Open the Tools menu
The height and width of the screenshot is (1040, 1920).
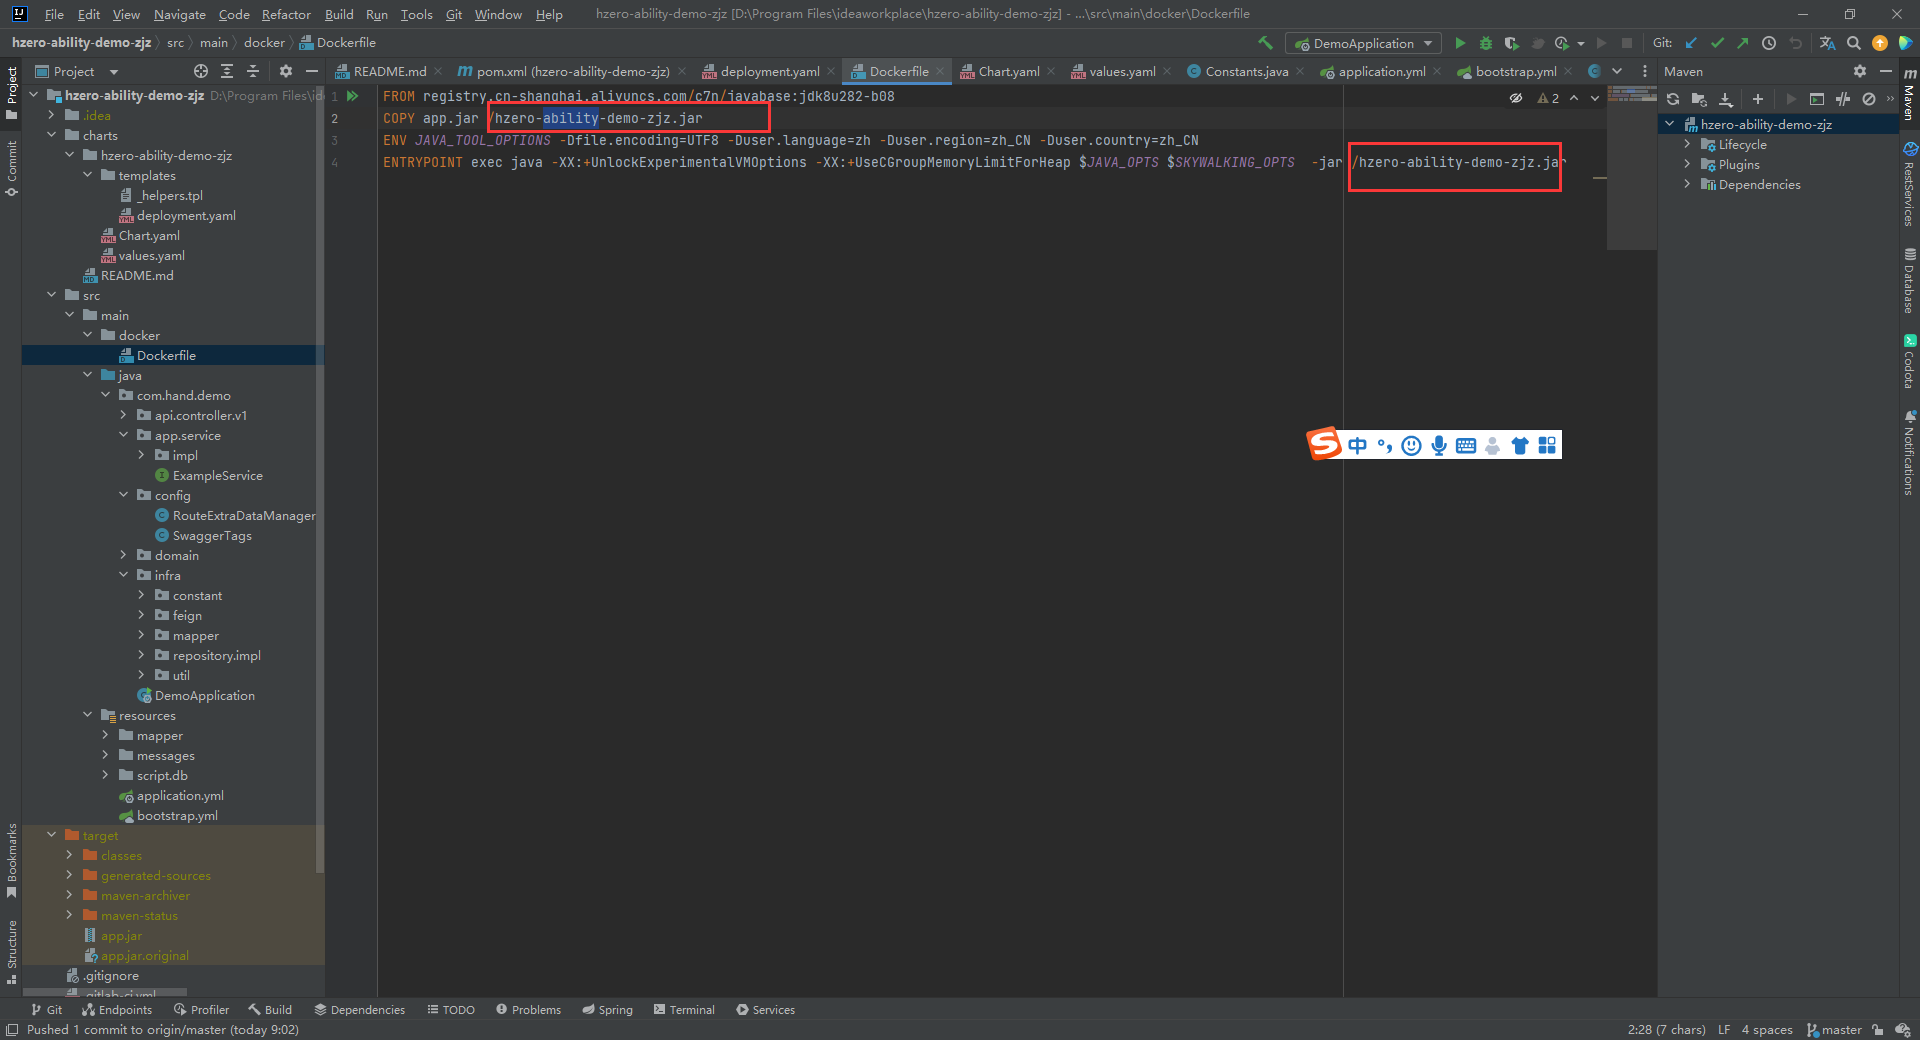[x=416, y=14]
